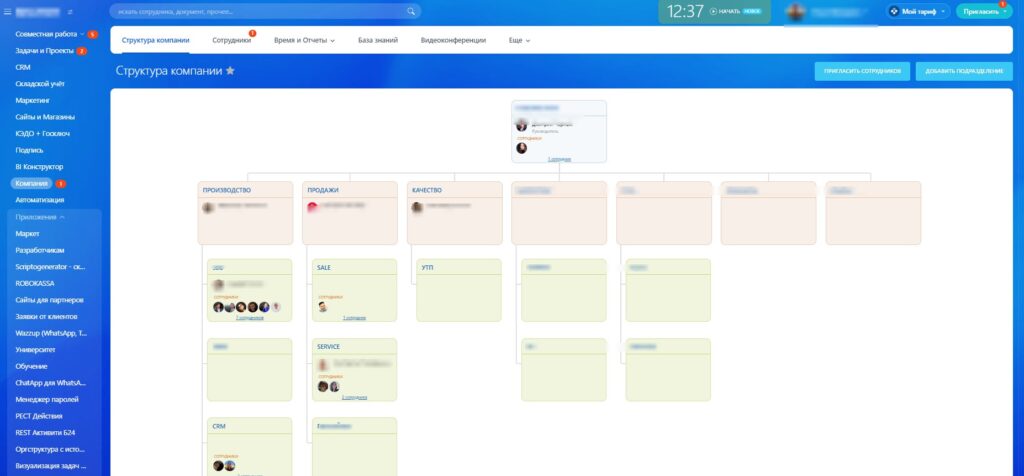
Task: Open Разработчикам in sidebar
Action: pos(40,250)
